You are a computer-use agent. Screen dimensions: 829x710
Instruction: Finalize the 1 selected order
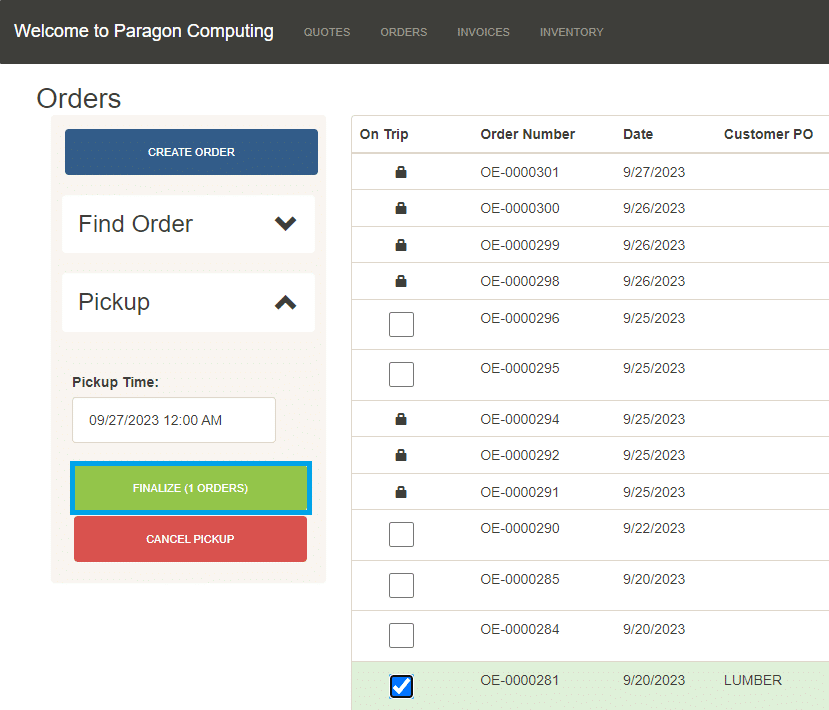point(190,488)
